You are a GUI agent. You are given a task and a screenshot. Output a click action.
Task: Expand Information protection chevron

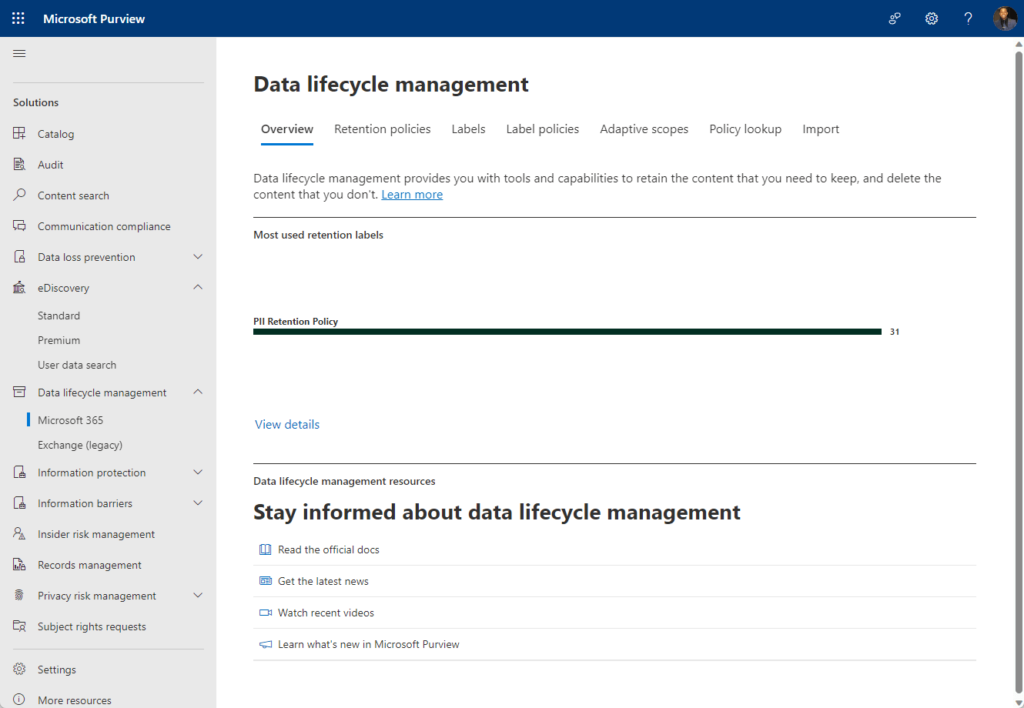(x=198, y=472)
